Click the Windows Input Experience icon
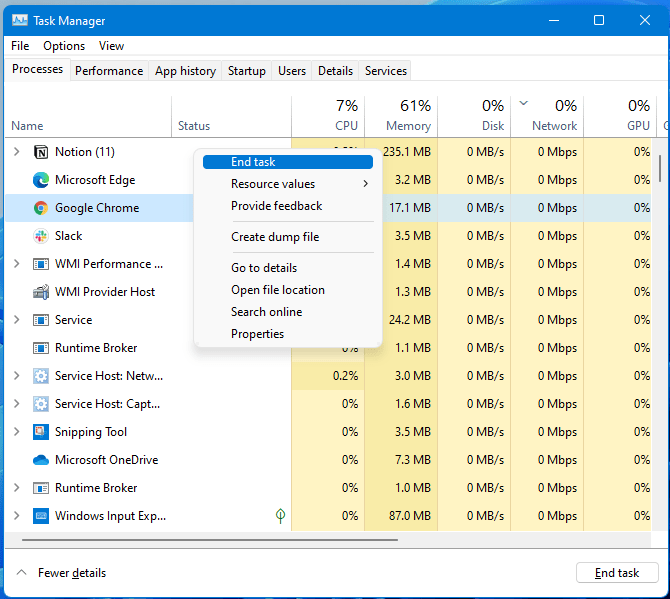 41,516
